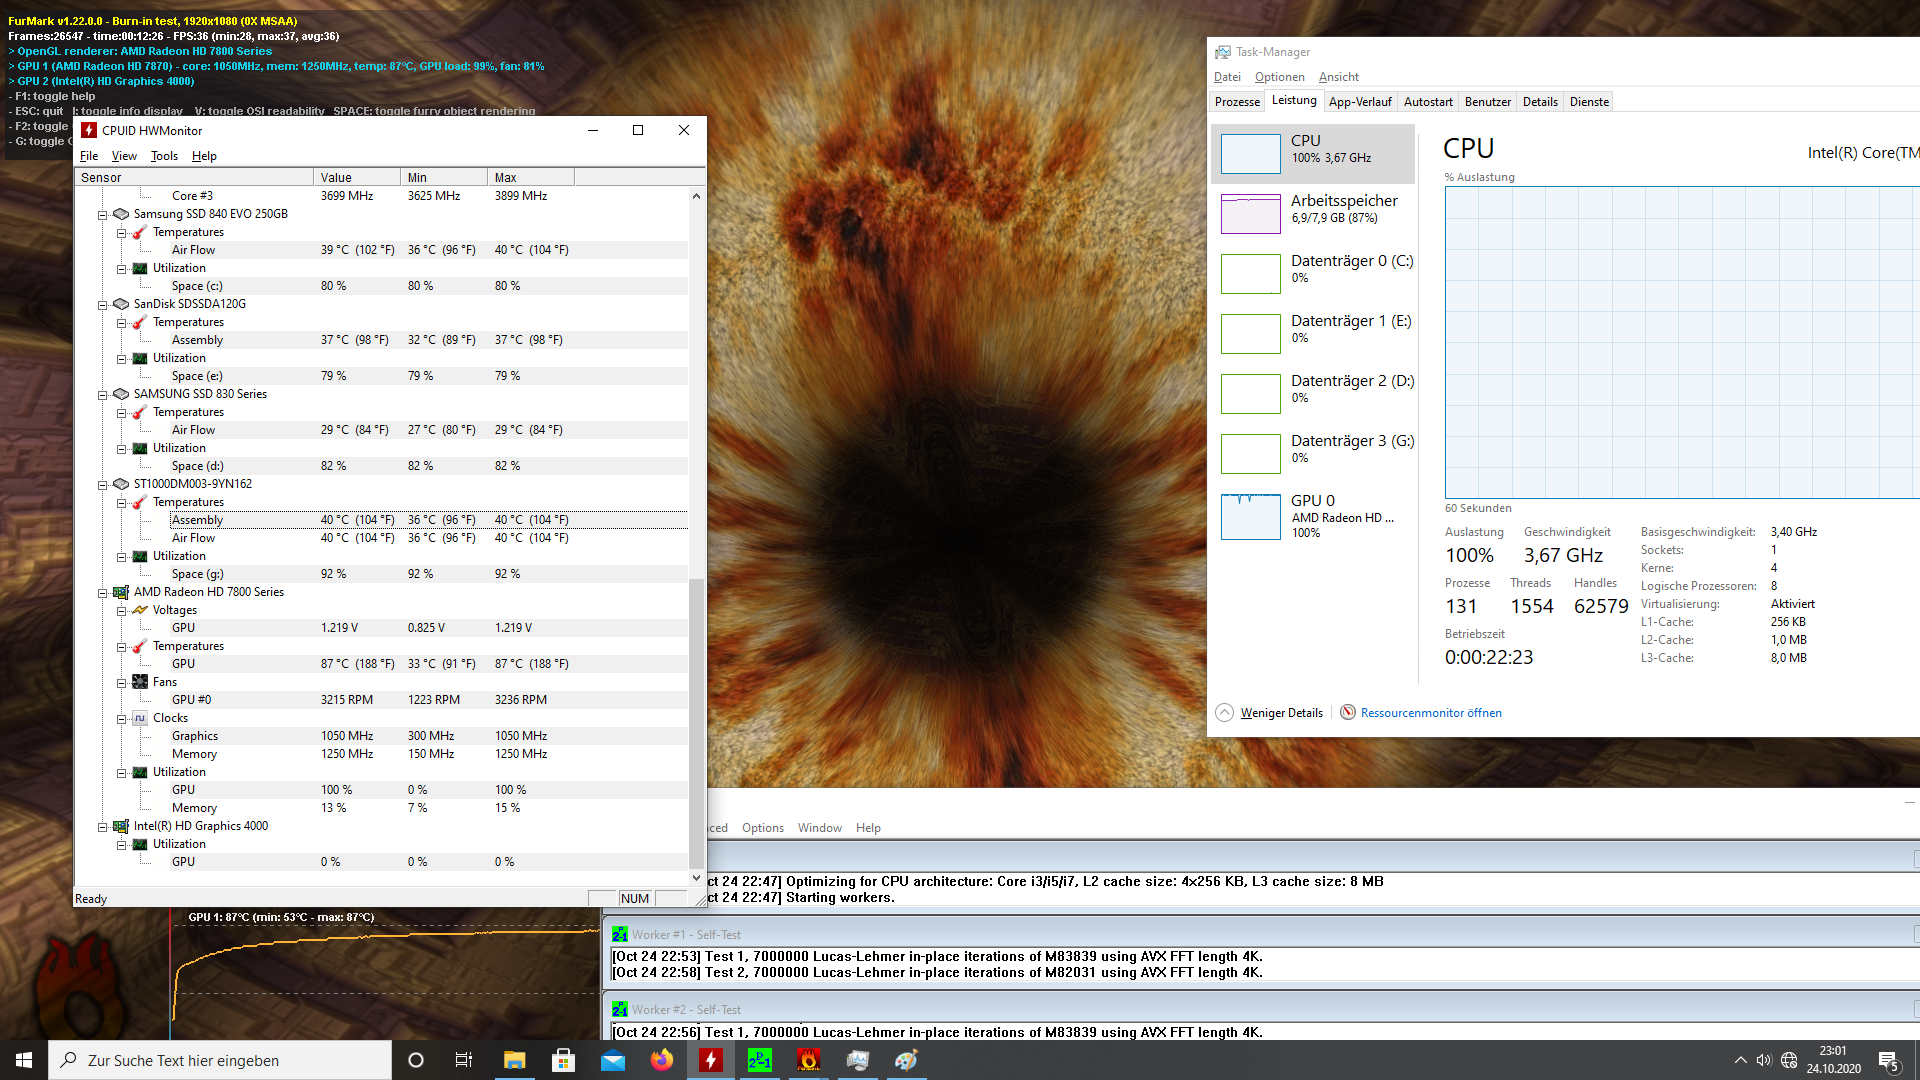This screenshot has height=1080, width=1920.
Task: Open FurMark taskbar icon
Action: (809, 1060)
